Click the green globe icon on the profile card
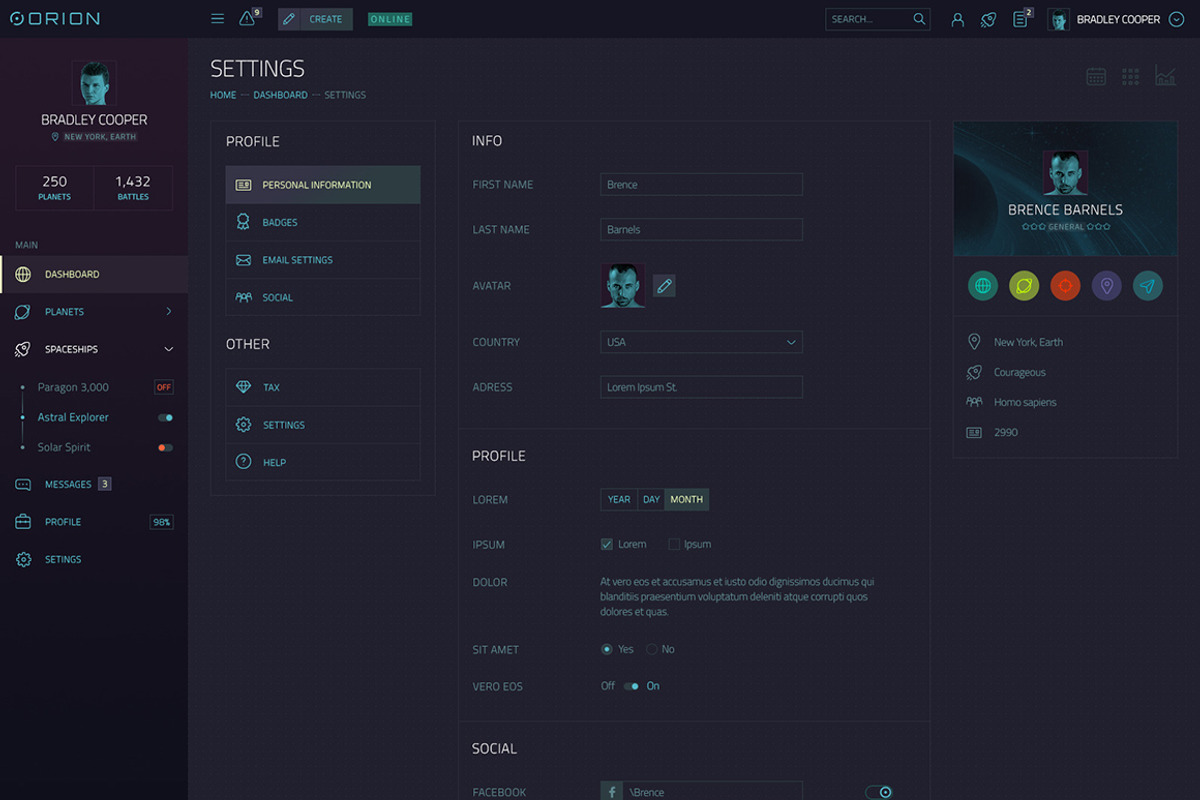 tap(982, 285)
